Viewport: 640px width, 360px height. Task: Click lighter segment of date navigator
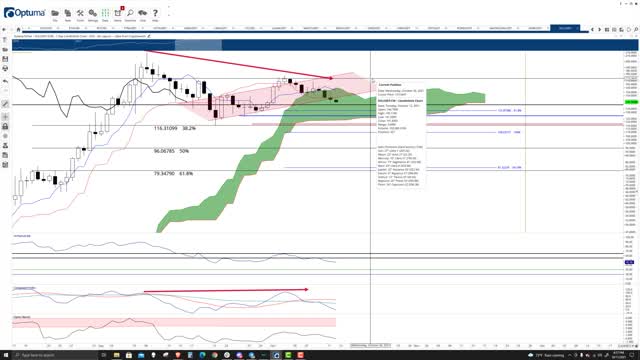(198, 45)
